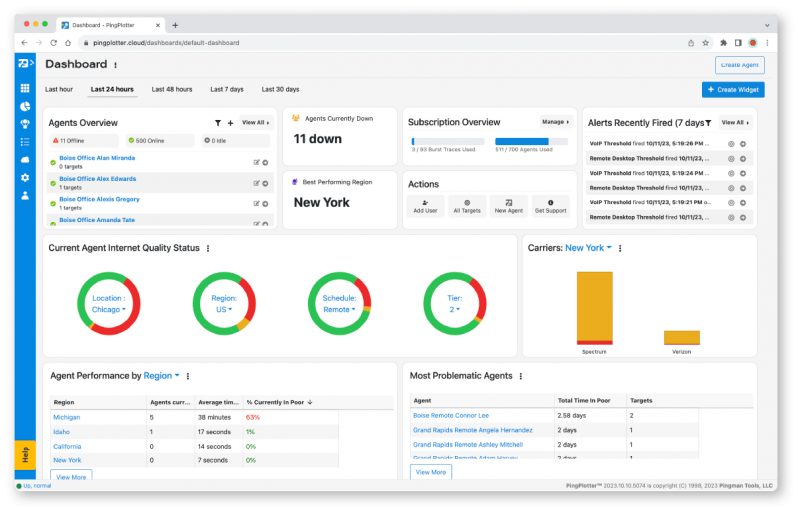800x513 pixels.
Task: Click the PingPlotter logo in sidebar
Action: point(26,63)
